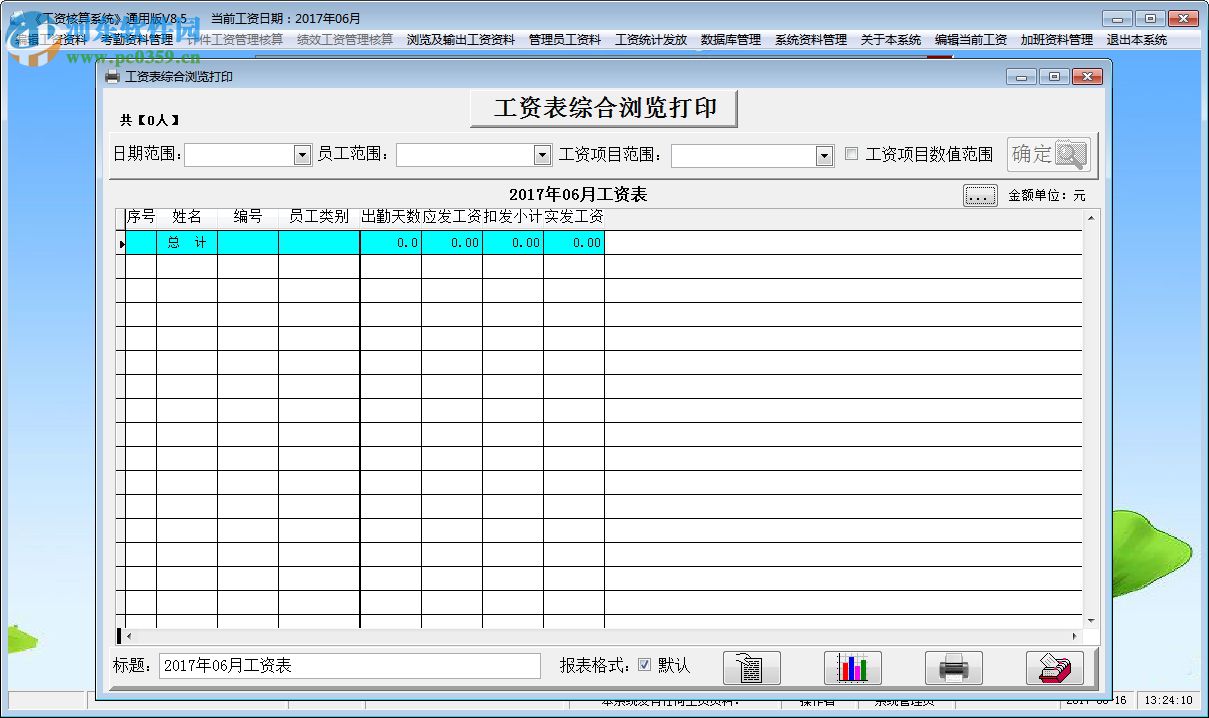Screen dimensions: 1209x718
Task: Click the 员工类别 column header
Action: point(319,216)
